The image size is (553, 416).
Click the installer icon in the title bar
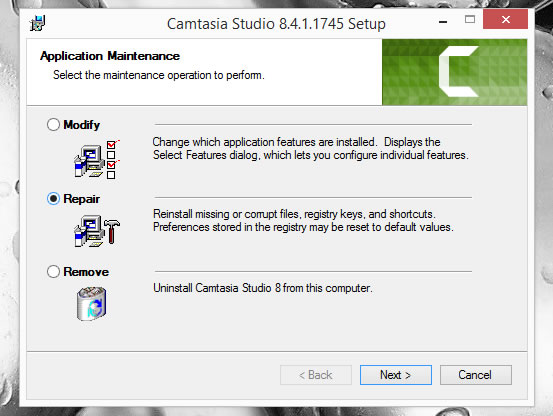point(38,23)
